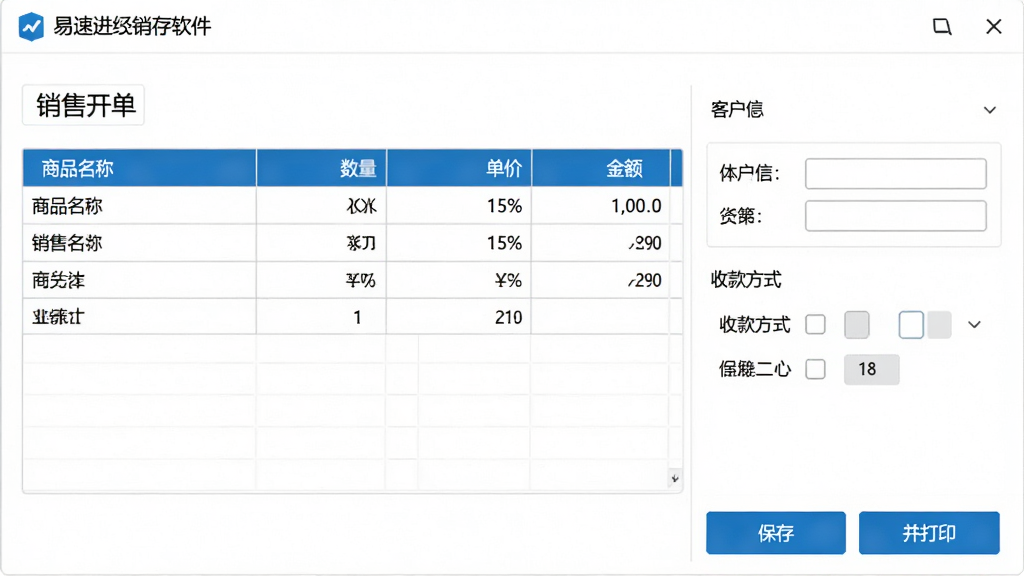Click the 并打印 button
Viewport: 1024px width, 576px height.
tap(929, 533)
